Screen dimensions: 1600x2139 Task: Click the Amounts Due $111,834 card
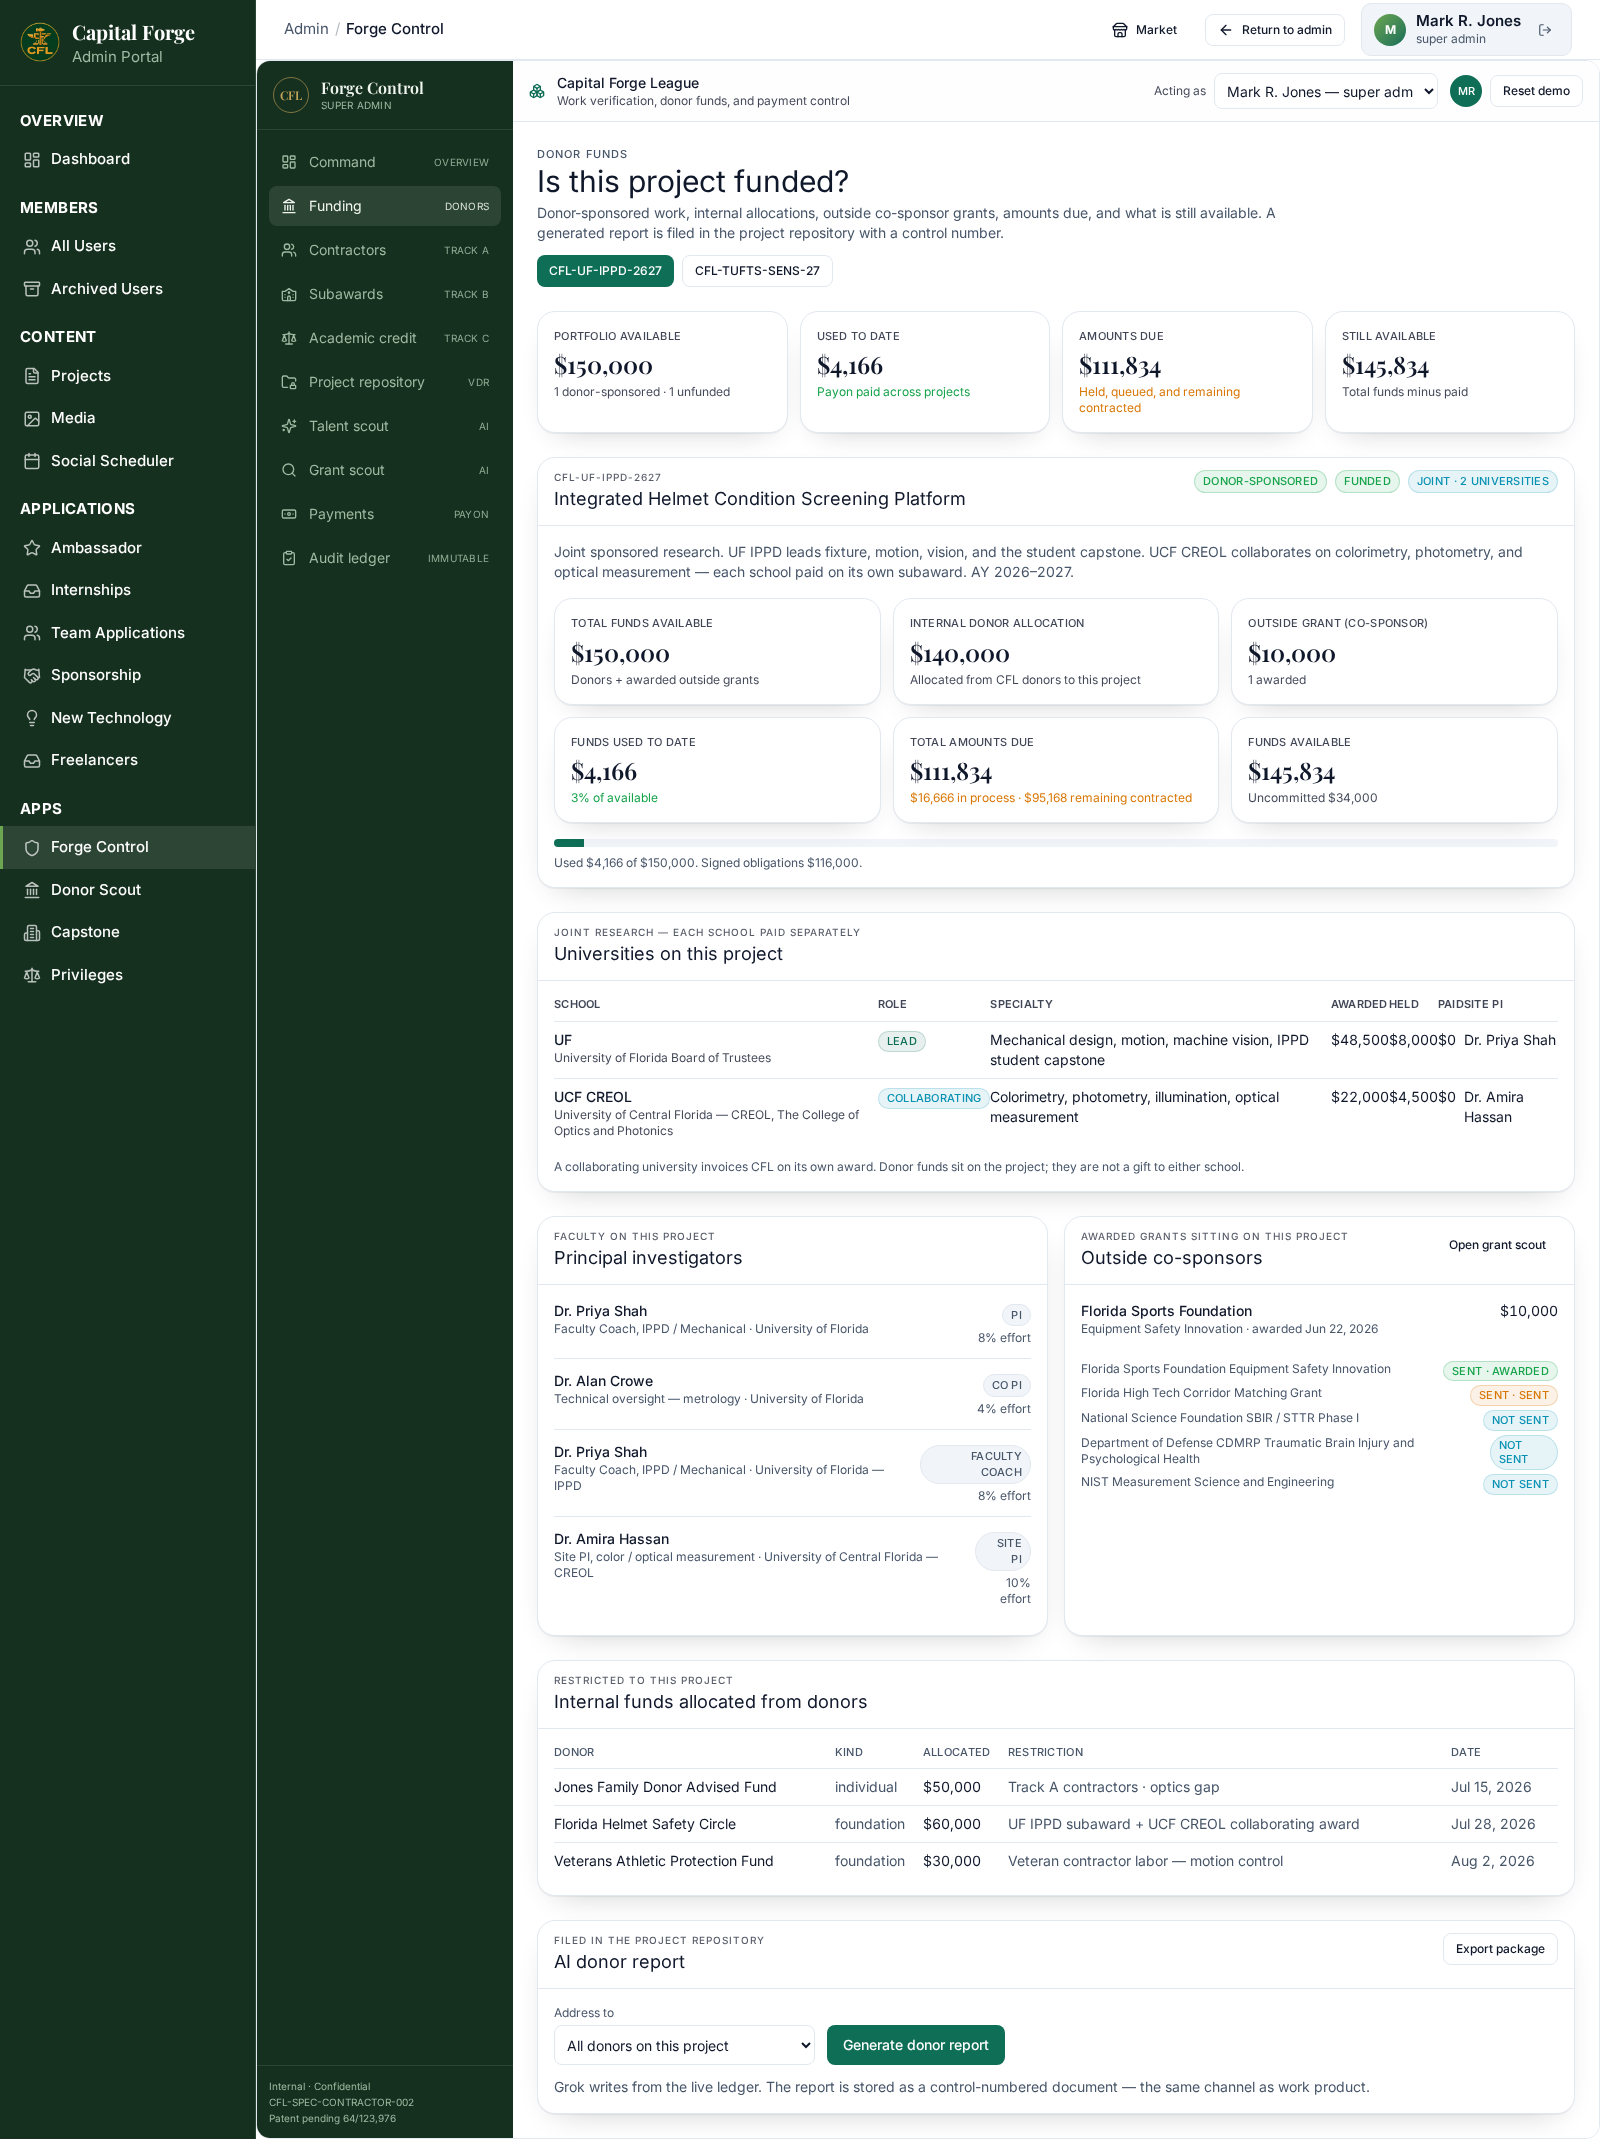1187,372
